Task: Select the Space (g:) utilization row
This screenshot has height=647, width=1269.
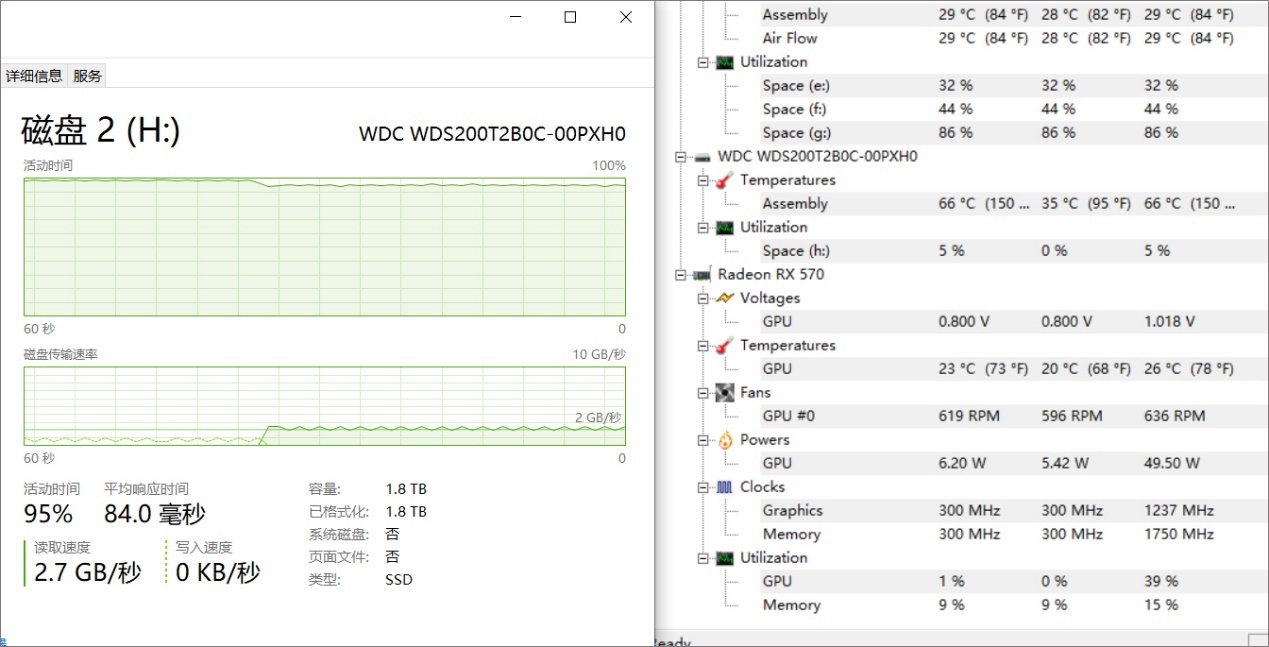Action: [796, 133]
